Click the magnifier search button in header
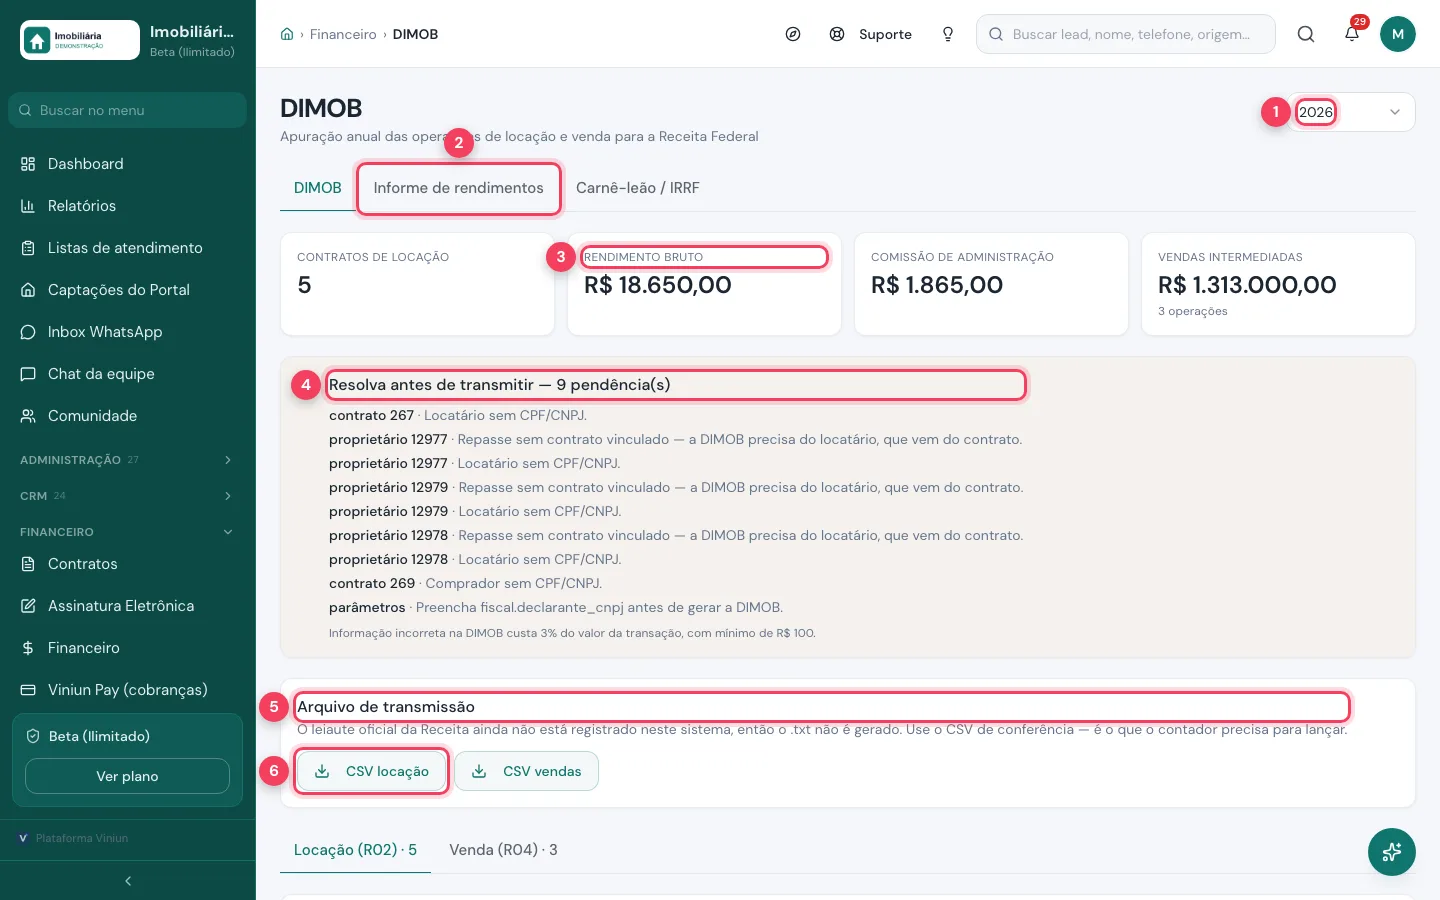The image size is (1440, 900). 1306,34
